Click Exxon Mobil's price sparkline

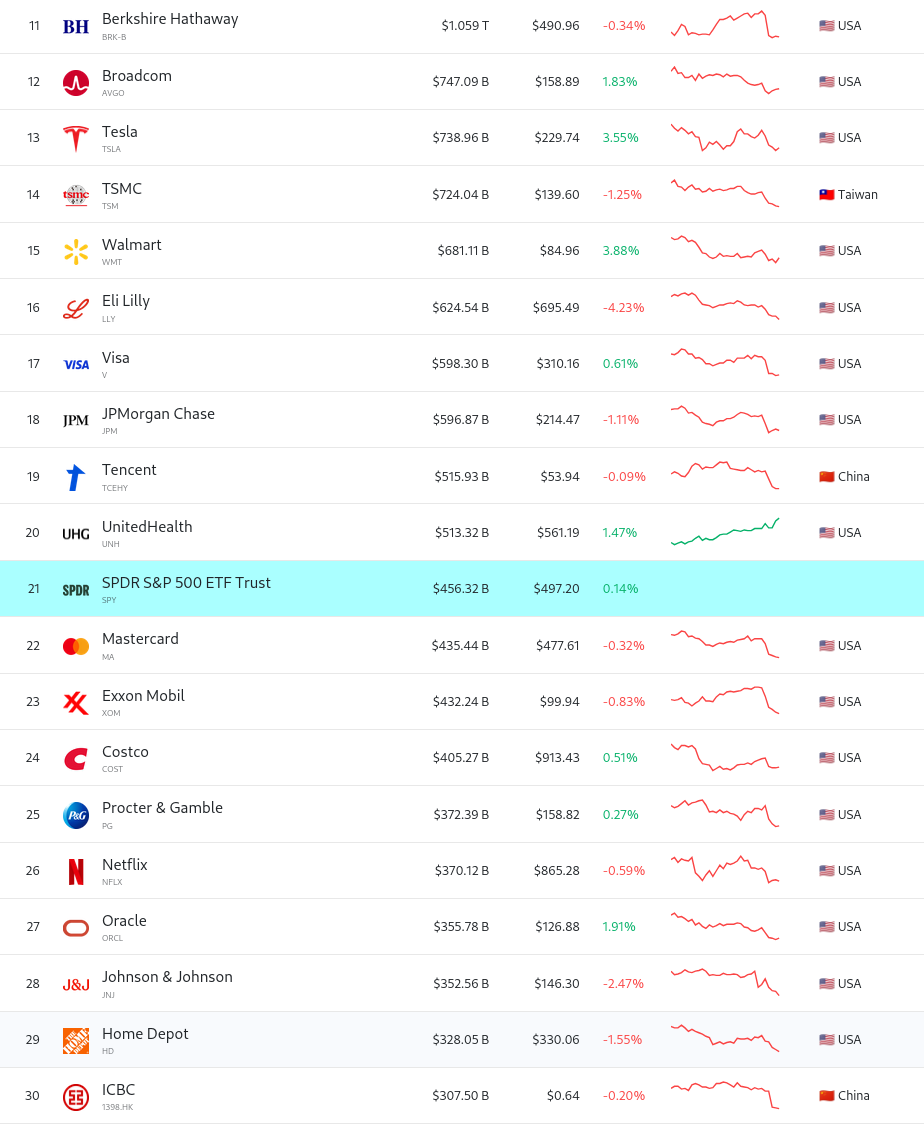tap(725, 700)
